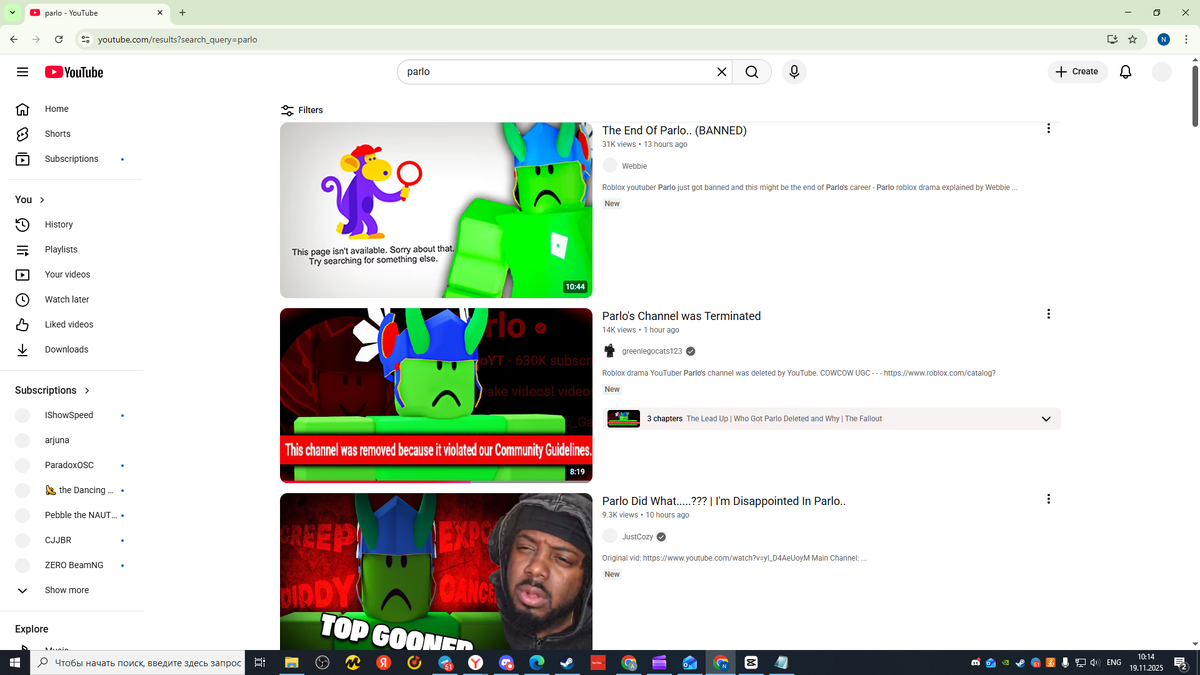The image size is (1200, 675).
Task: Open the greenlegocats123 channel avatar
Action: pyautogui.click(x=609, y=351)
